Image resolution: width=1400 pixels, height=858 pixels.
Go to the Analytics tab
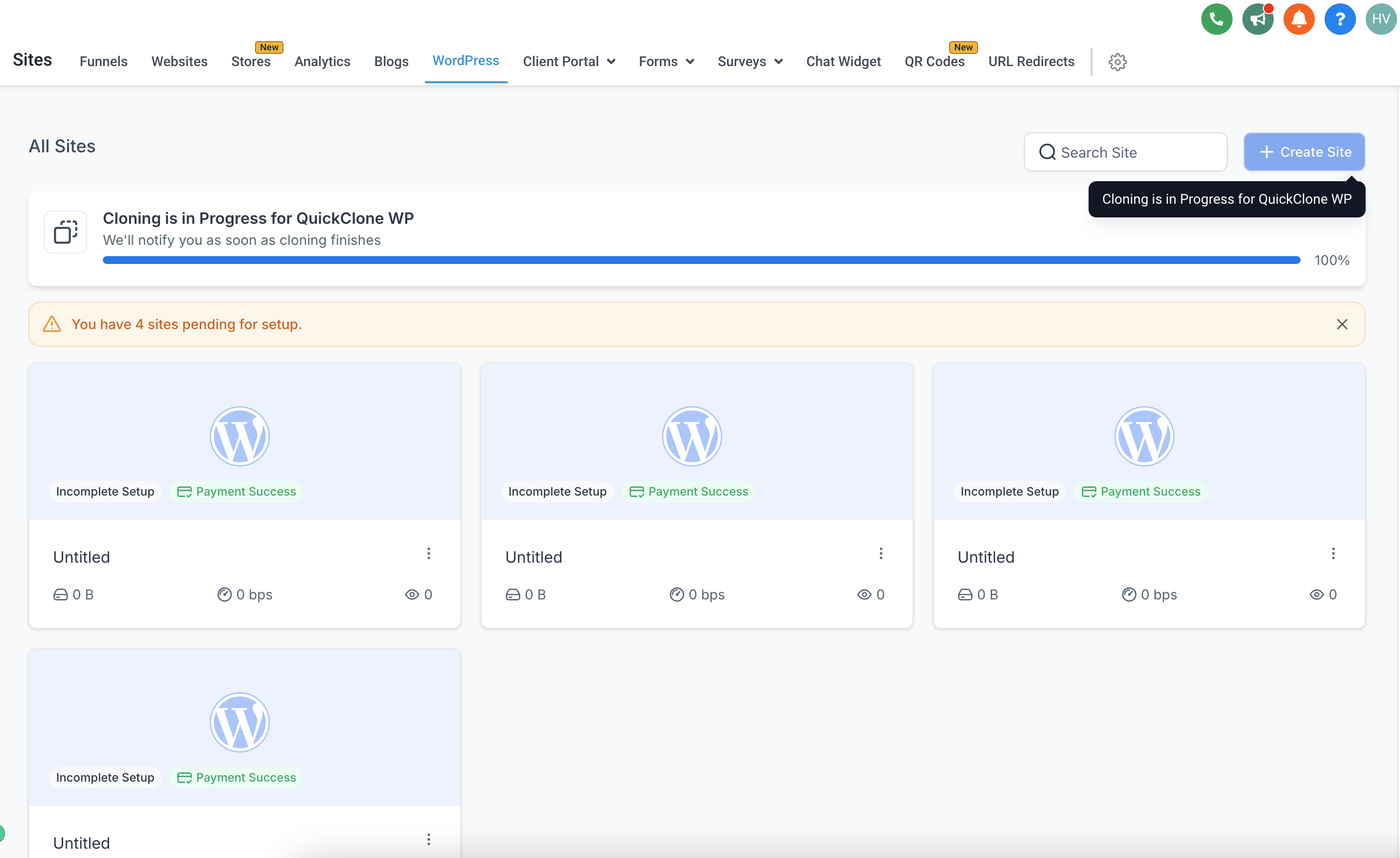[x=322, y=62]
